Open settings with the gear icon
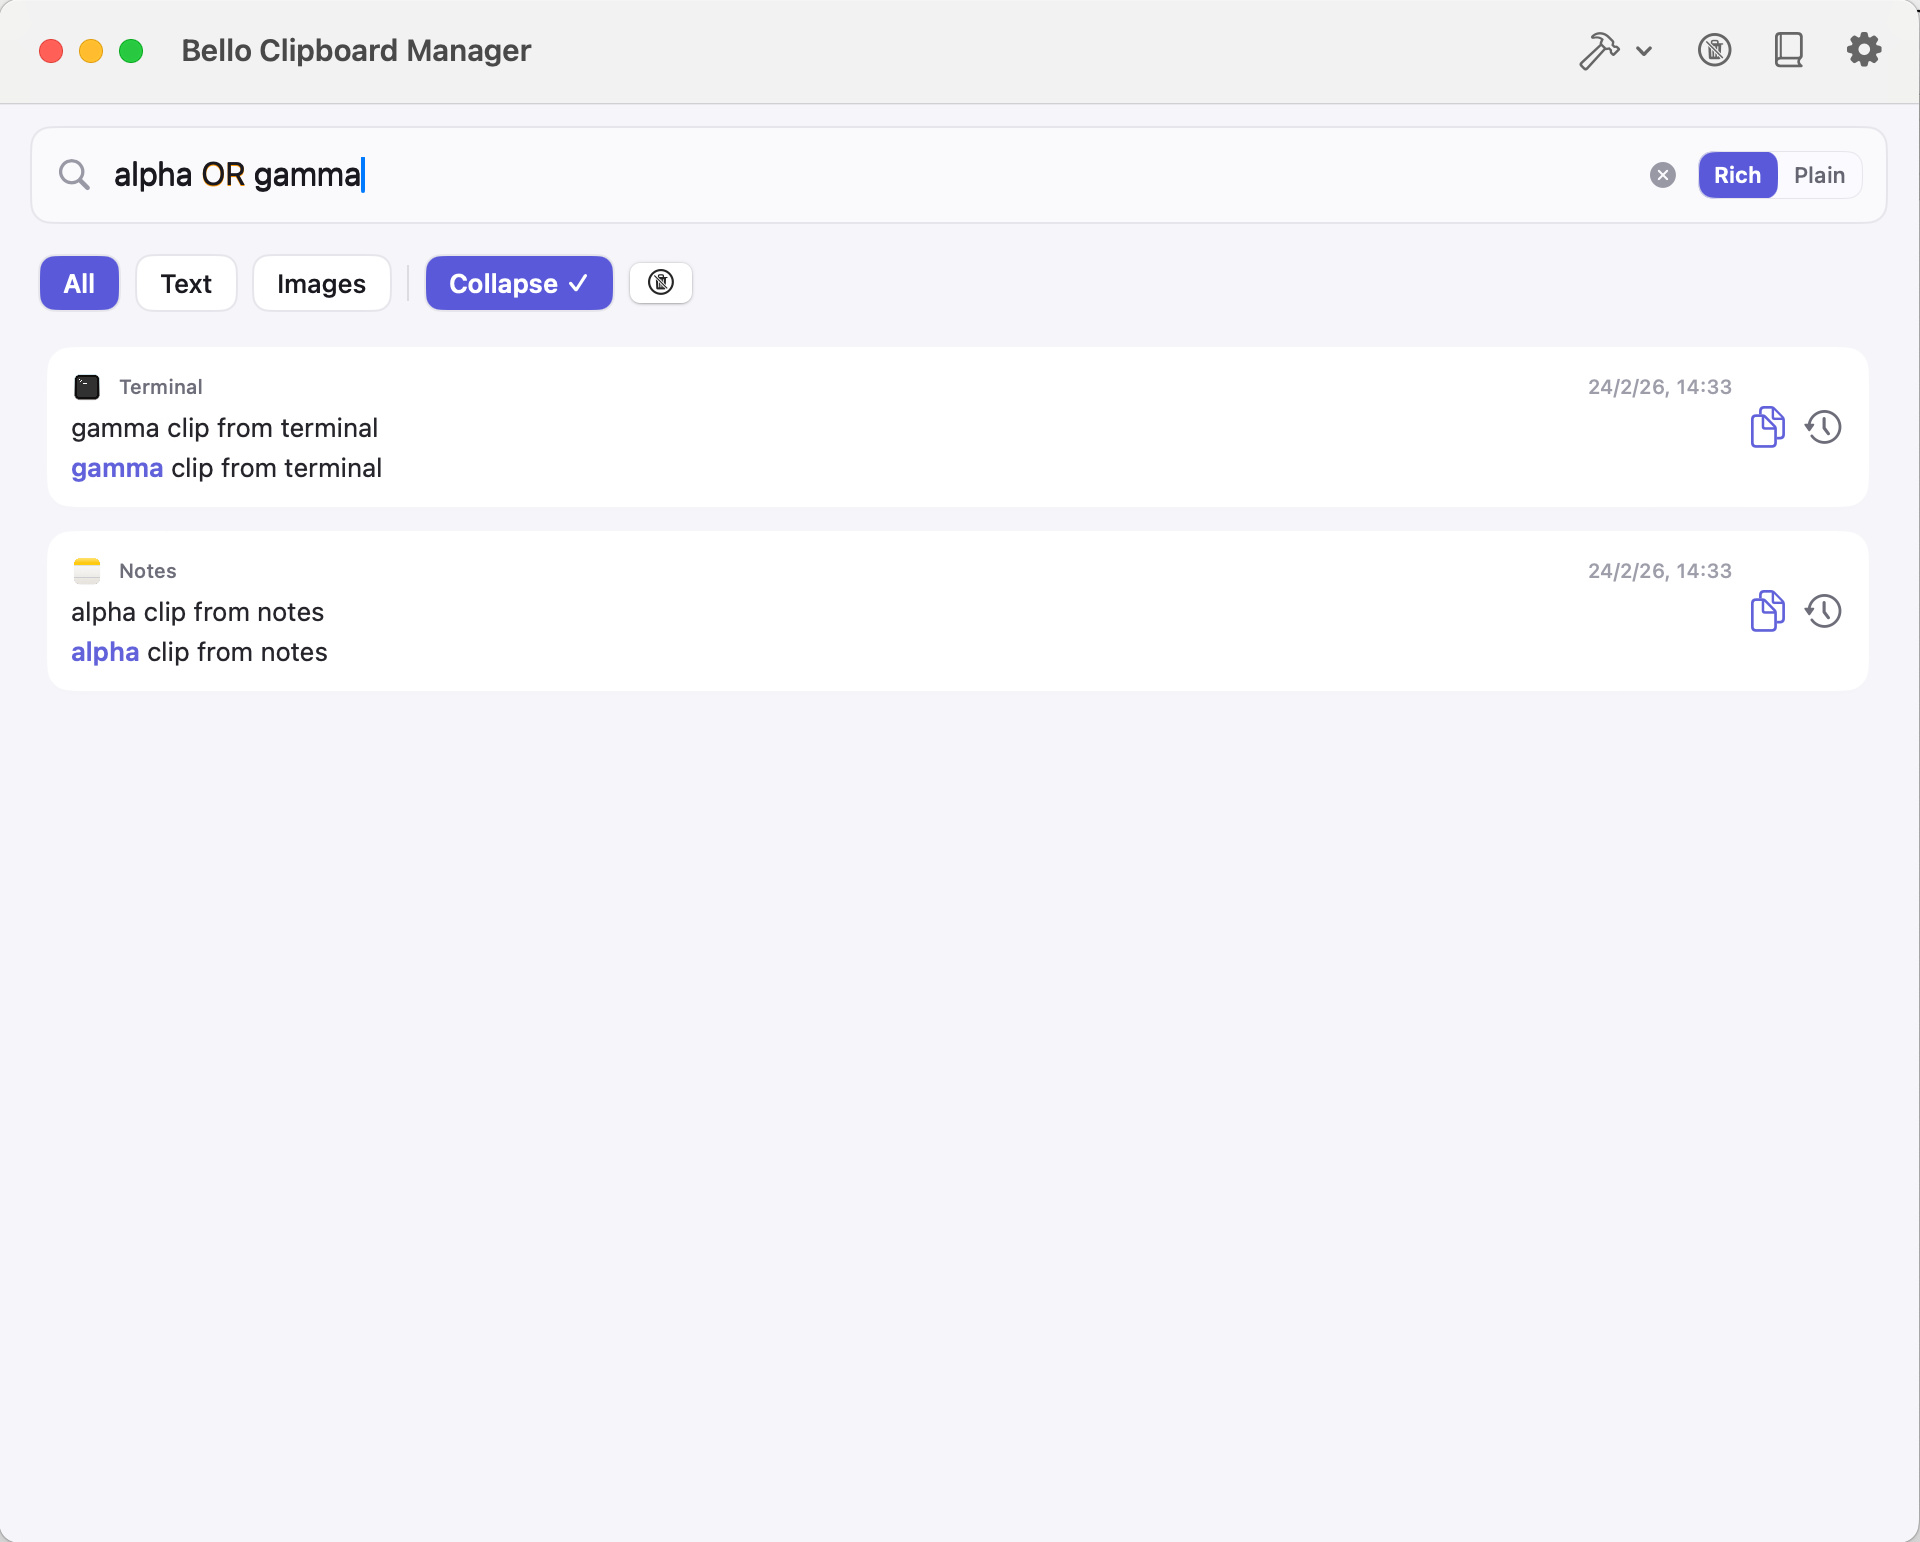Viewport: 1920px width, 1542px height. [1863, 50]
